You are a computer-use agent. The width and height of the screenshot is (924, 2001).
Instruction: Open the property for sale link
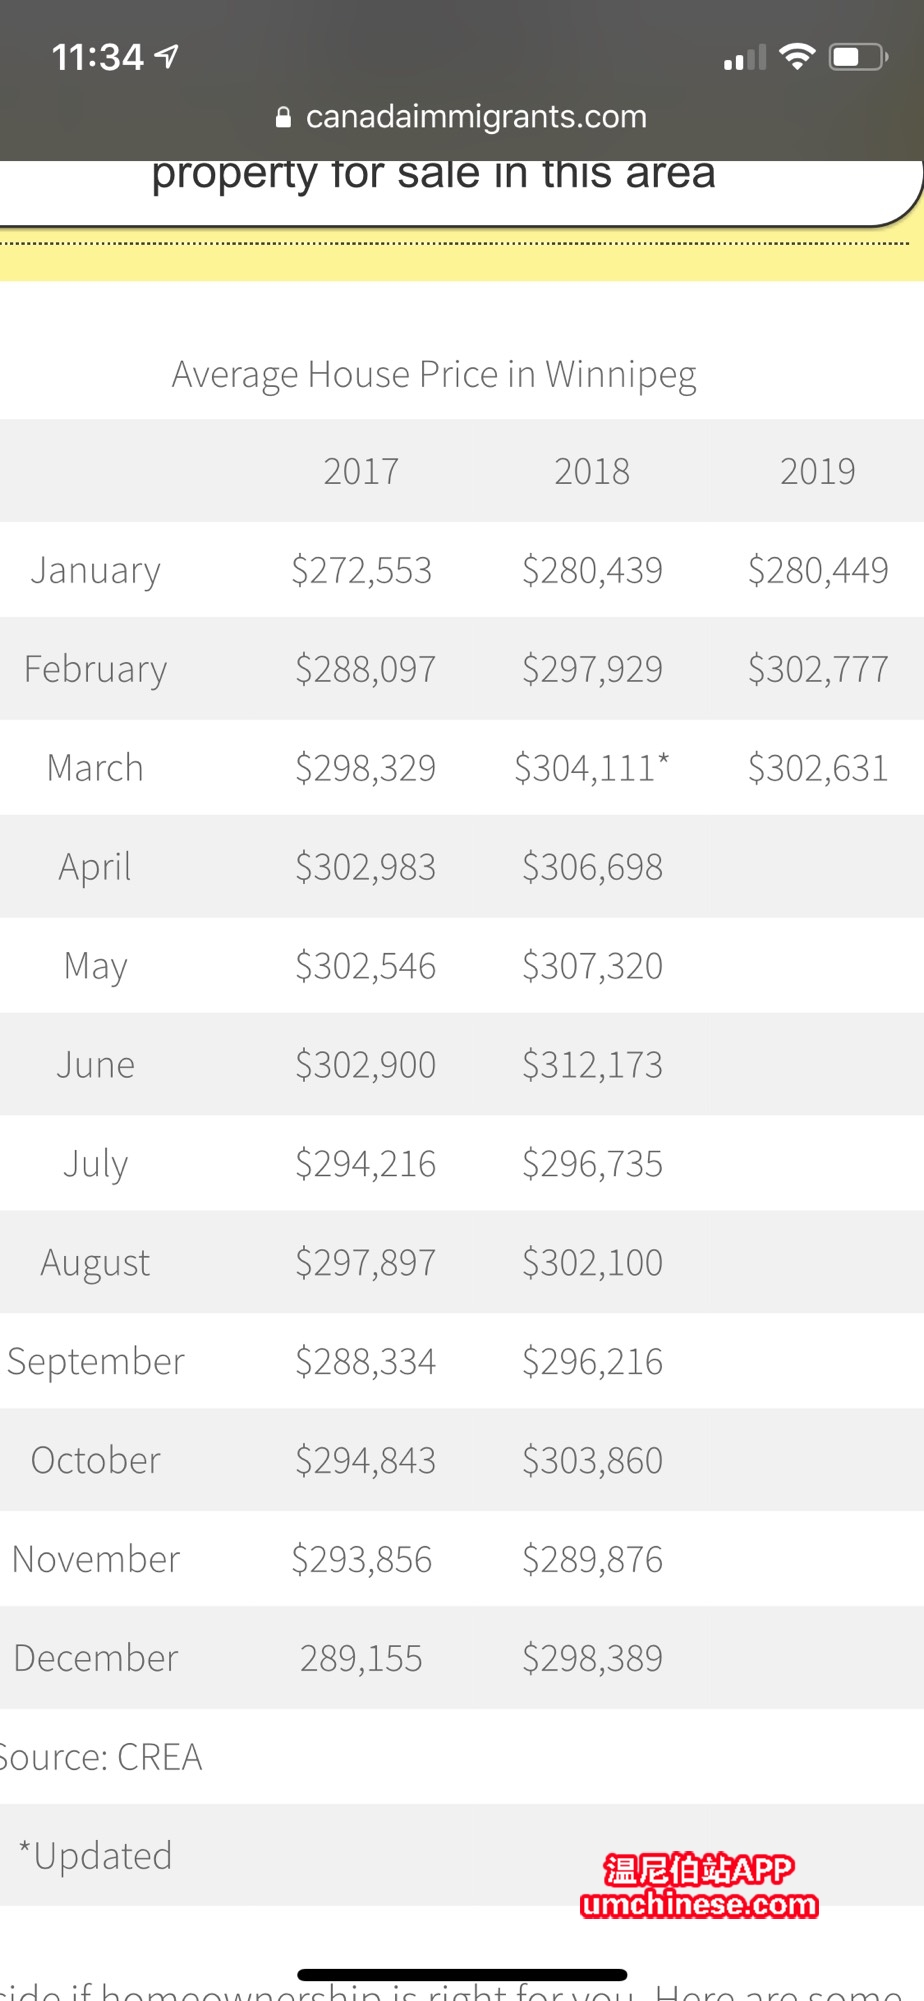434,175
